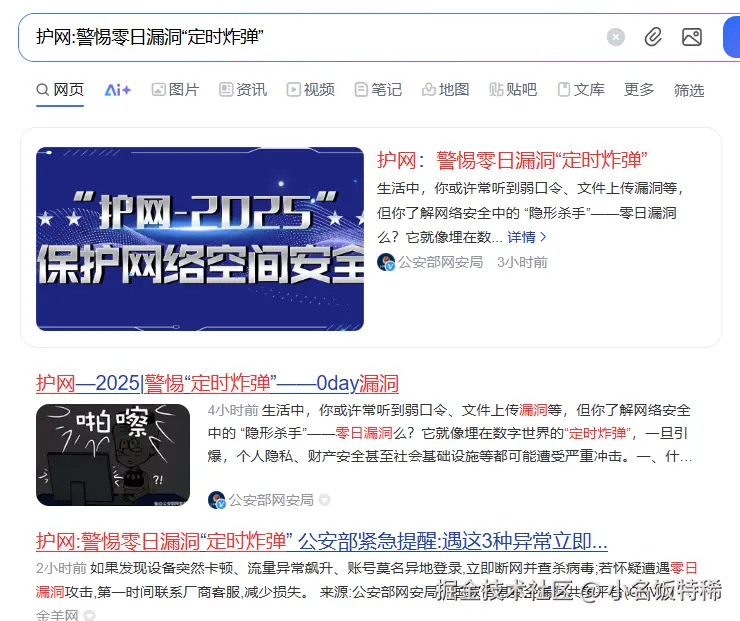Open the 文库 tab
The height and width of the screenshot is (621, 740).
click(x=581, y=89)
